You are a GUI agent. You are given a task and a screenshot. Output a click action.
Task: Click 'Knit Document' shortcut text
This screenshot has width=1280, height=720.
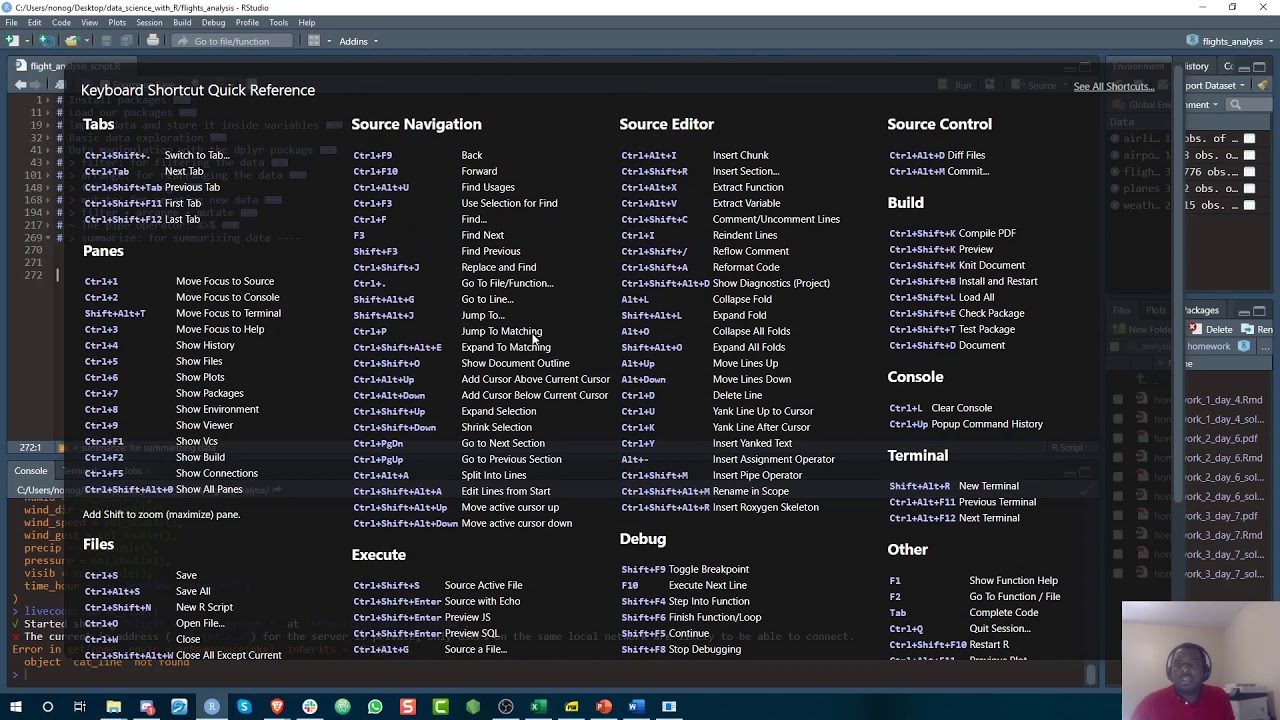[x=991, y=265]
